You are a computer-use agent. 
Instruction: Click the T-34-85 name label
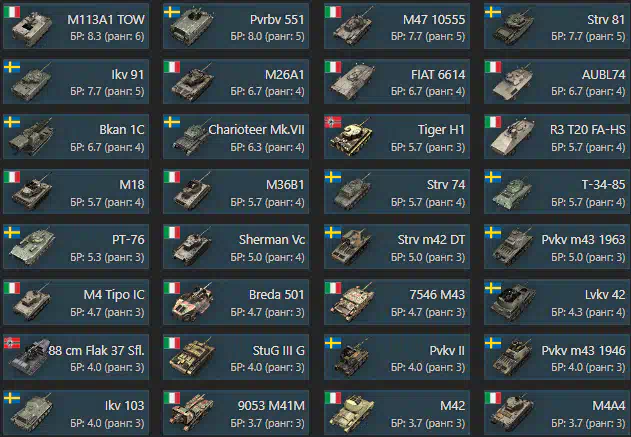tap(603, 185)
